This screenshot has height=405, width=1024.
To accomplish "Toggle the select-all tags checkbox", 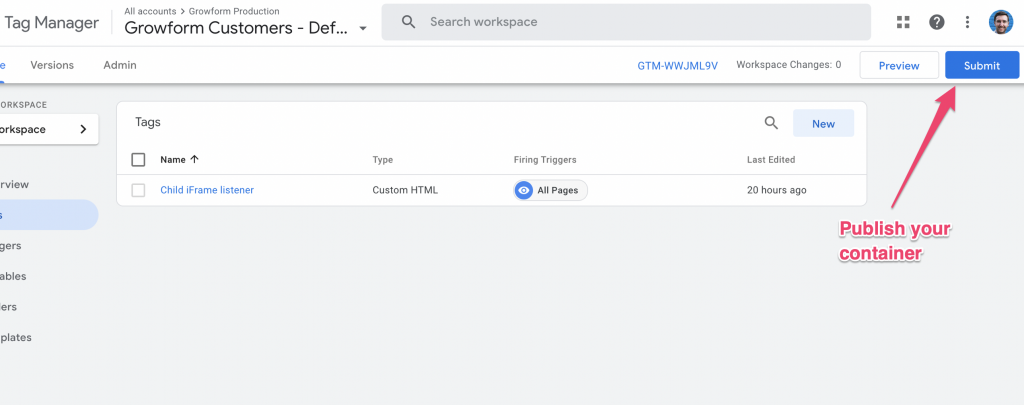I will [x=138, y=159].
